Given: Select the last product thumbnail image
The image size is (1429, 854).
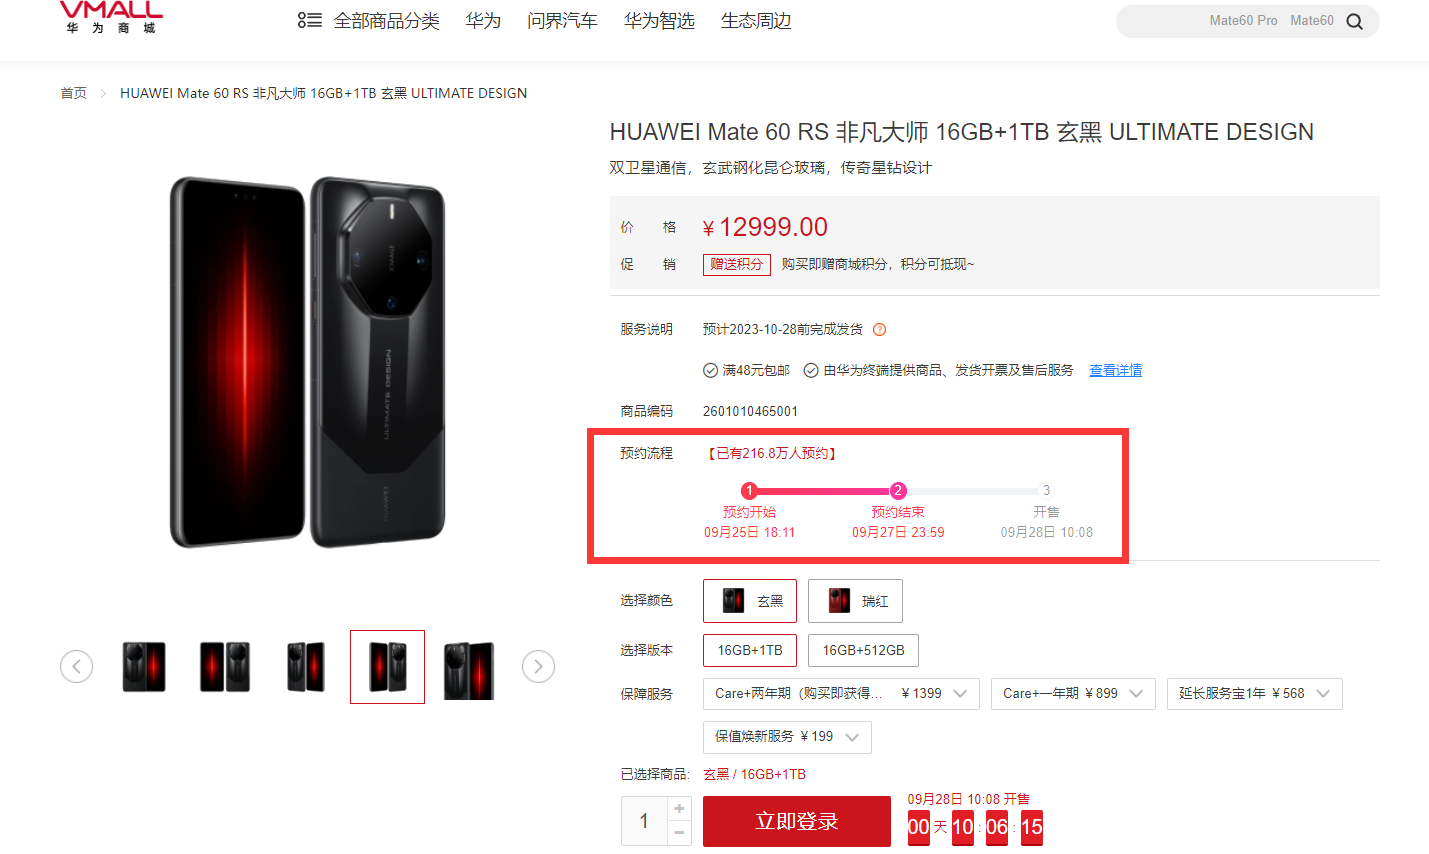Looking at the screenshot, I should coord(469,667).
